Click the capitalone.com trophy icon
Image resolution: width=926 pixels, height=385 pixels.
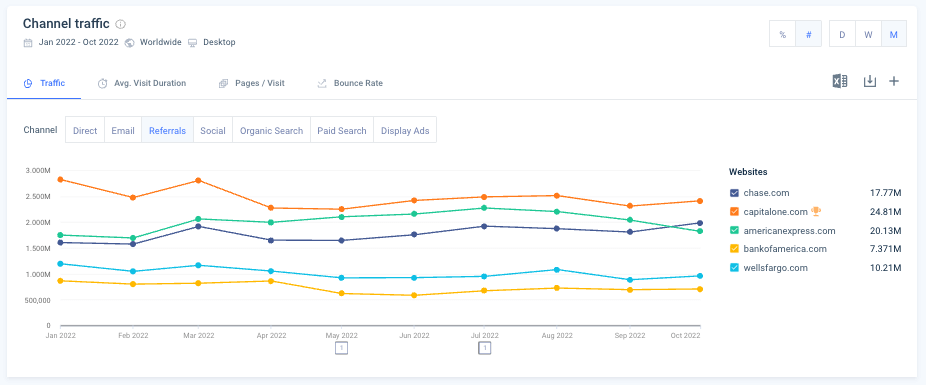(816, 211)
